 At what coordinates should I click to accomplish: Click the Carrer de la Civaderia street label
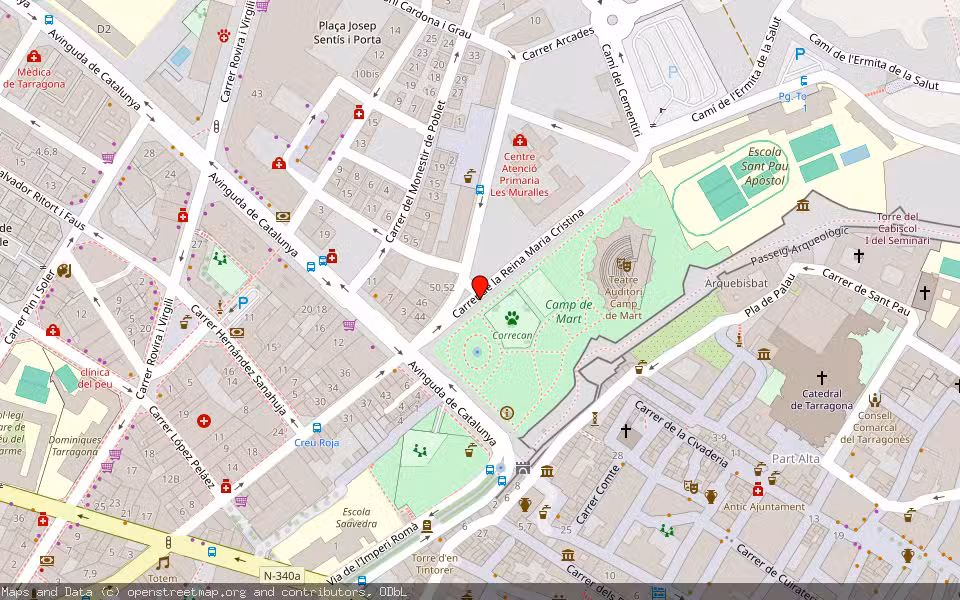point(681,433)
